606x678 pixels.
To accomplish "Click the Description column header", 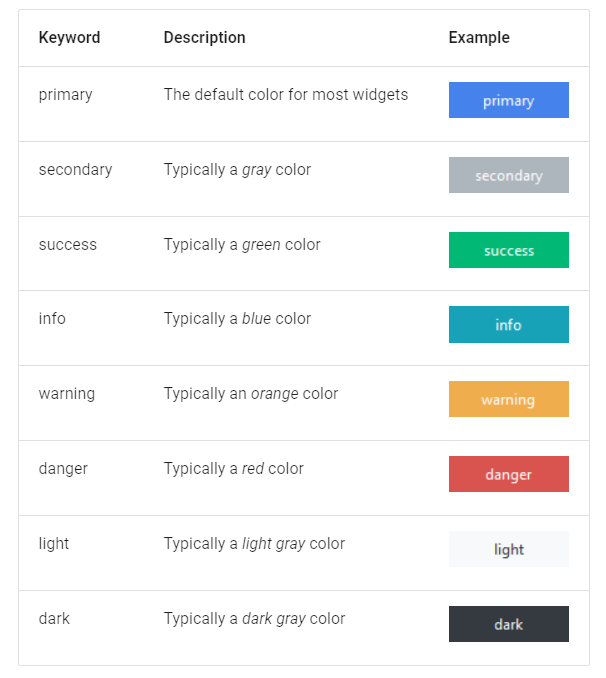I will tap(205, 38).
